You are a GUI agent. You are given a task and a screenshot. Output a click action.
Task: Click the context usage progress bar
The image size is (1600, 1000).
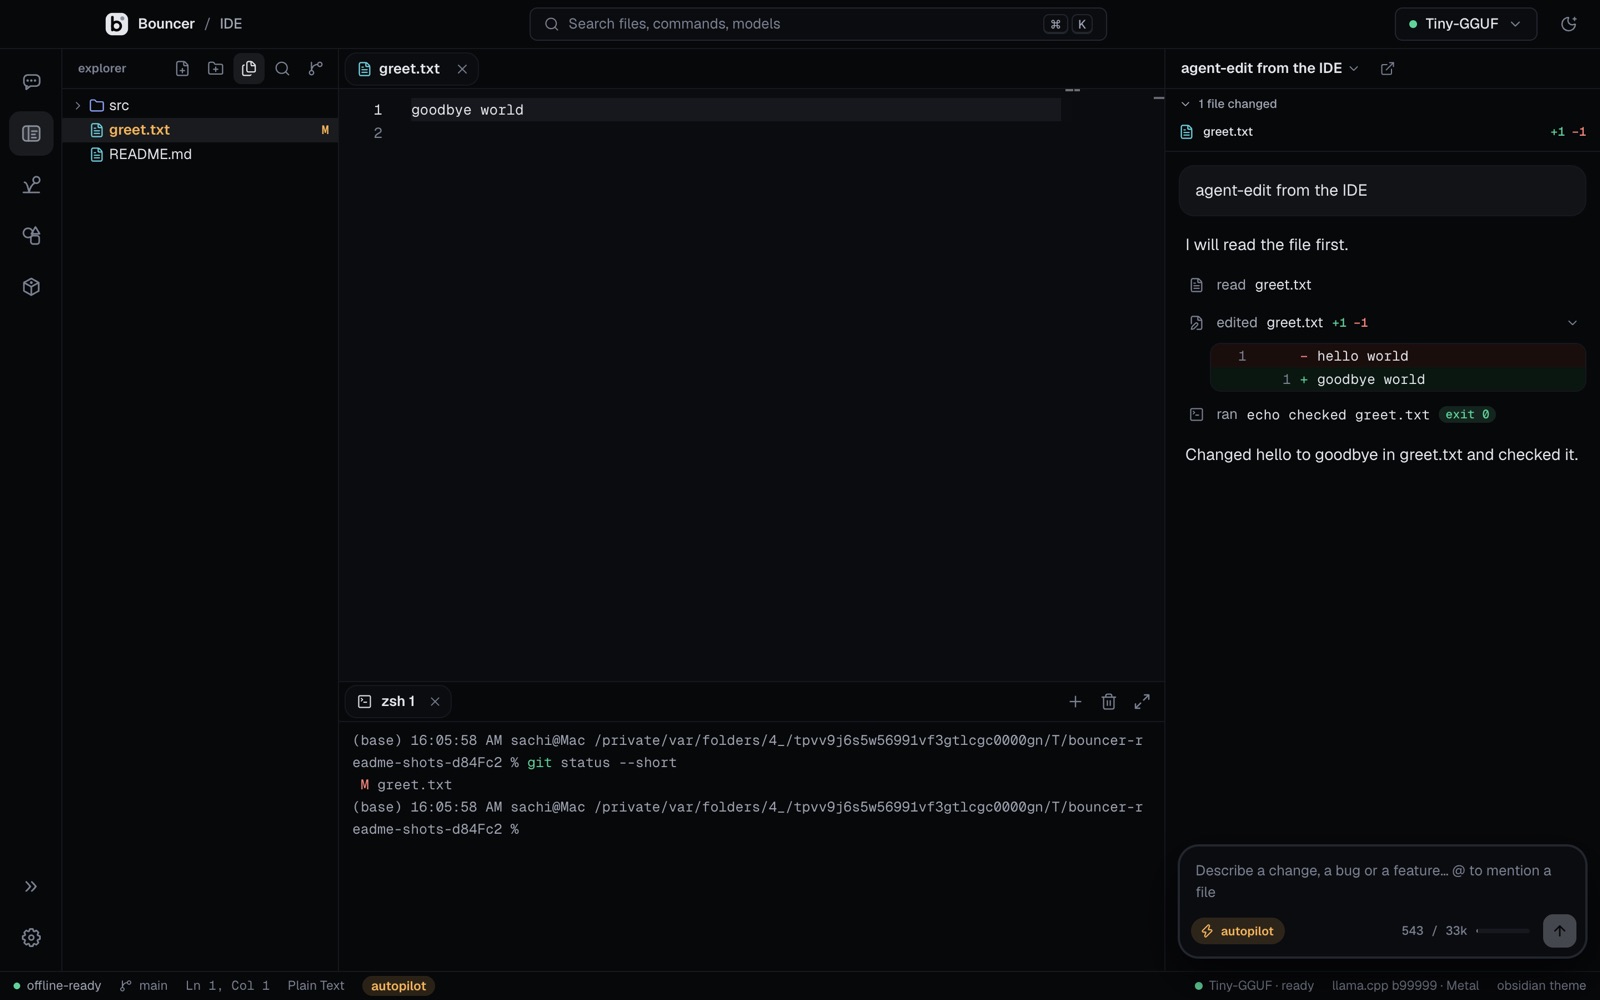(x=1503, y=931)
